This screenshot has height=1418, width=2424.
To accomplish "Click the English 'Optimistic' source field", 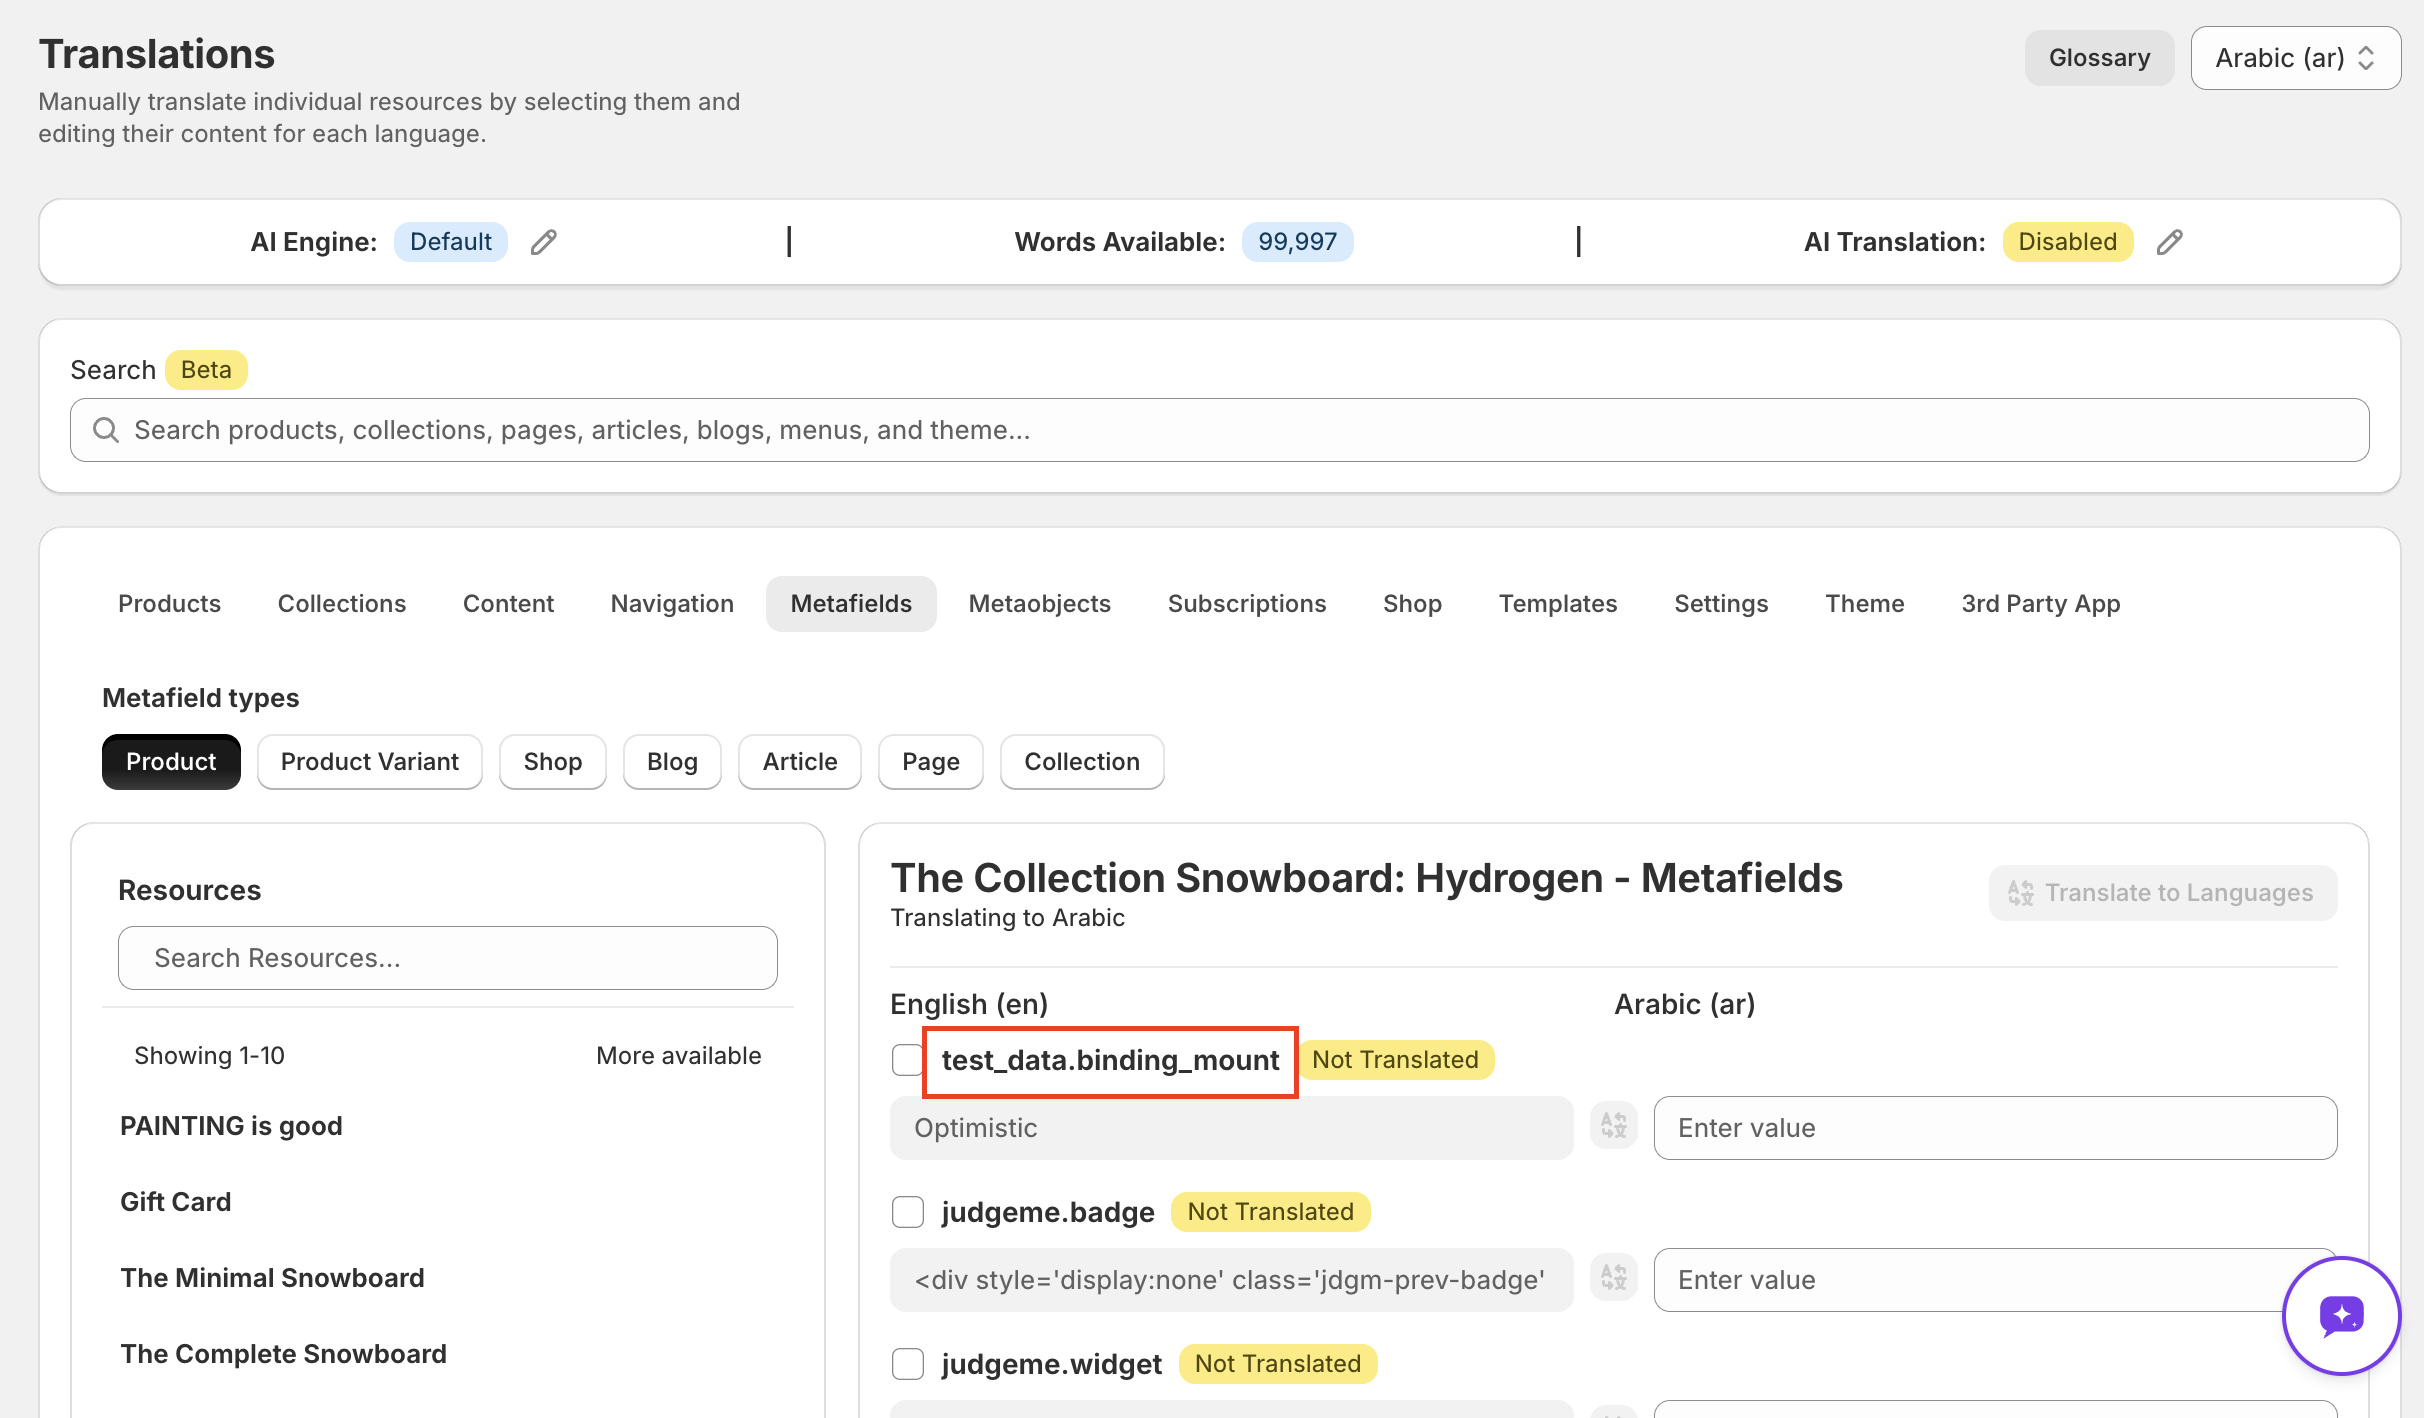I will tap(1231, 1128).
